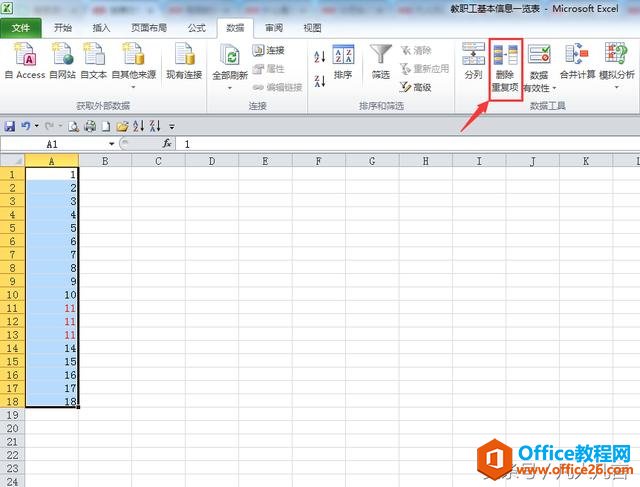Image resolution: width=640 pixels, height=487 pixels.
Task: Open the Undo history dropdown arrow
Action: click(36, 126)
